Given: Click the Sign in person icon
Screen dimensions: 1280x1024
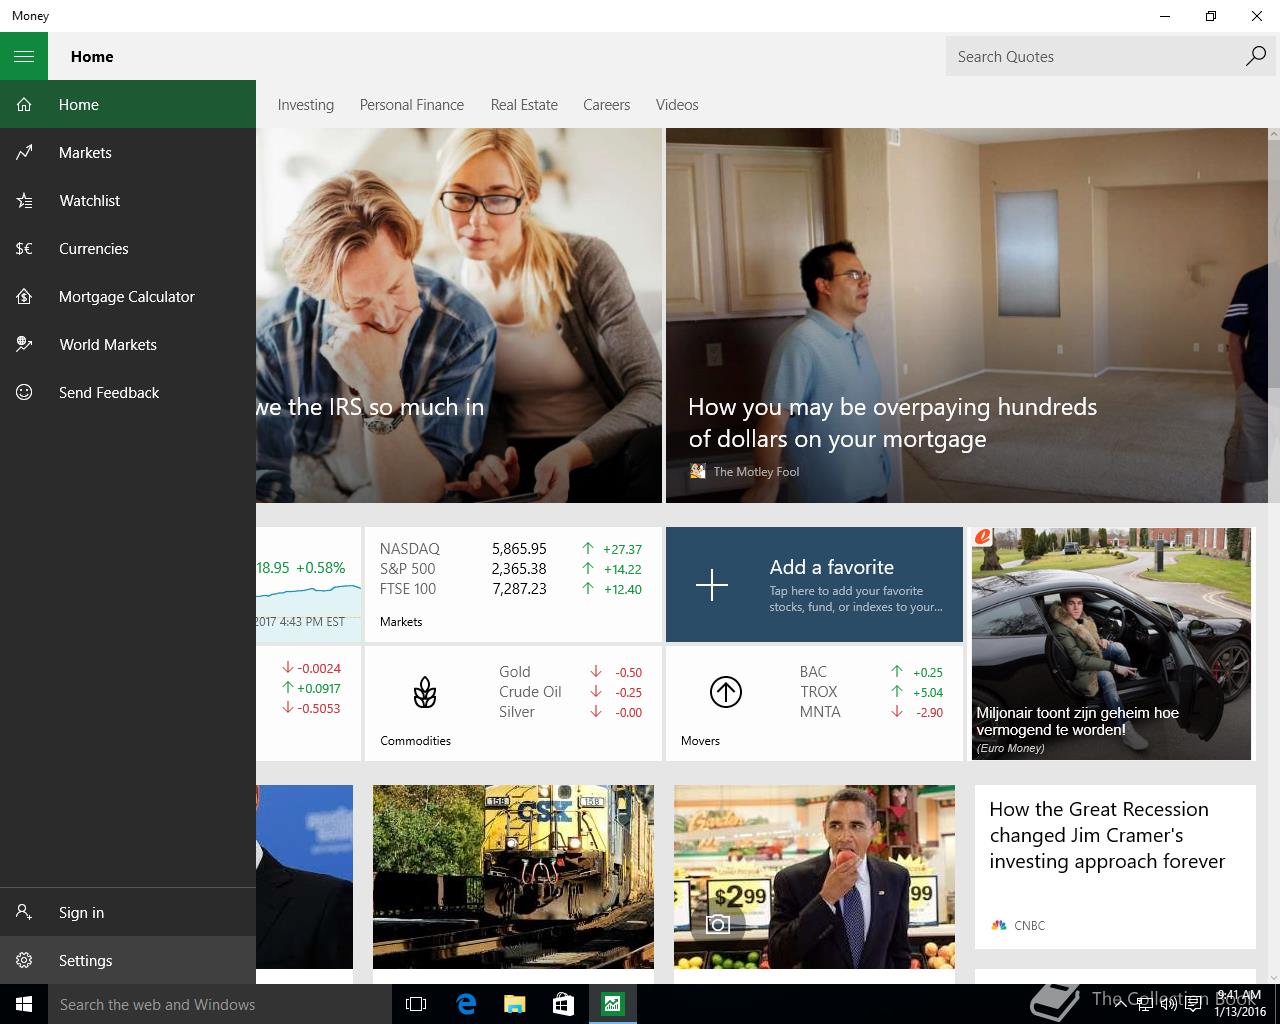Looking at the screenshot, I should [24, 912].
